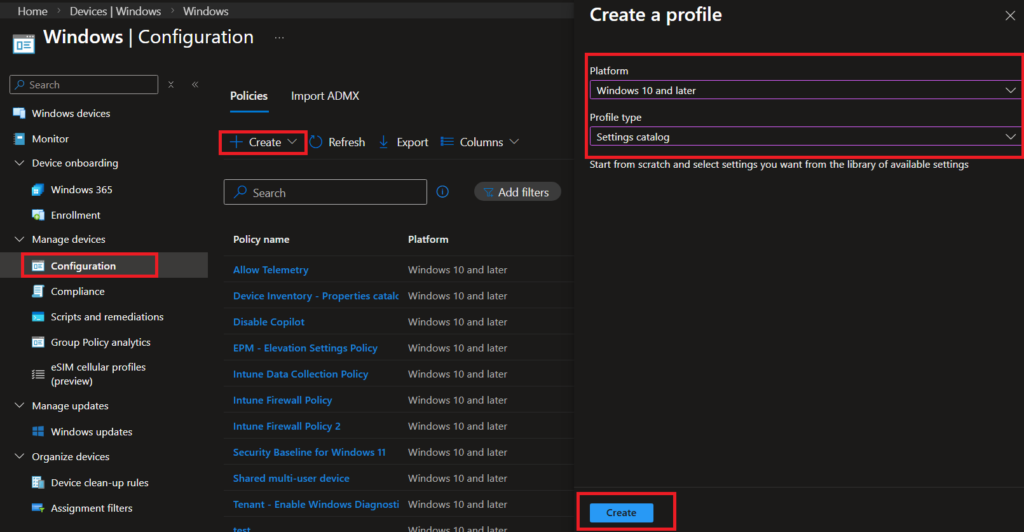Viewport: 1024px width, 532px height.
Task: Collapse the Manage devices section
Action: (19, 240)
